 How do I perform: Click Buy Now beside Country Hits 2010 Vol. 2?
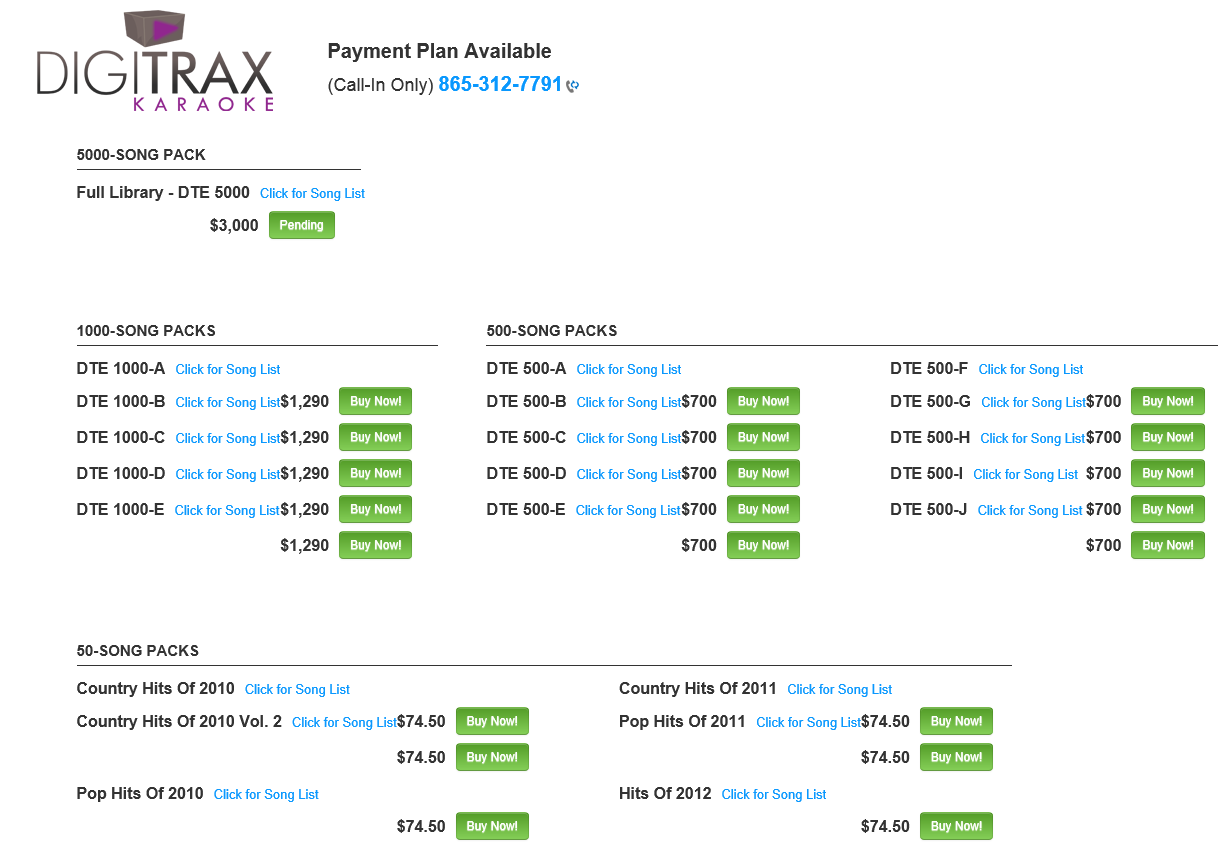492,722
